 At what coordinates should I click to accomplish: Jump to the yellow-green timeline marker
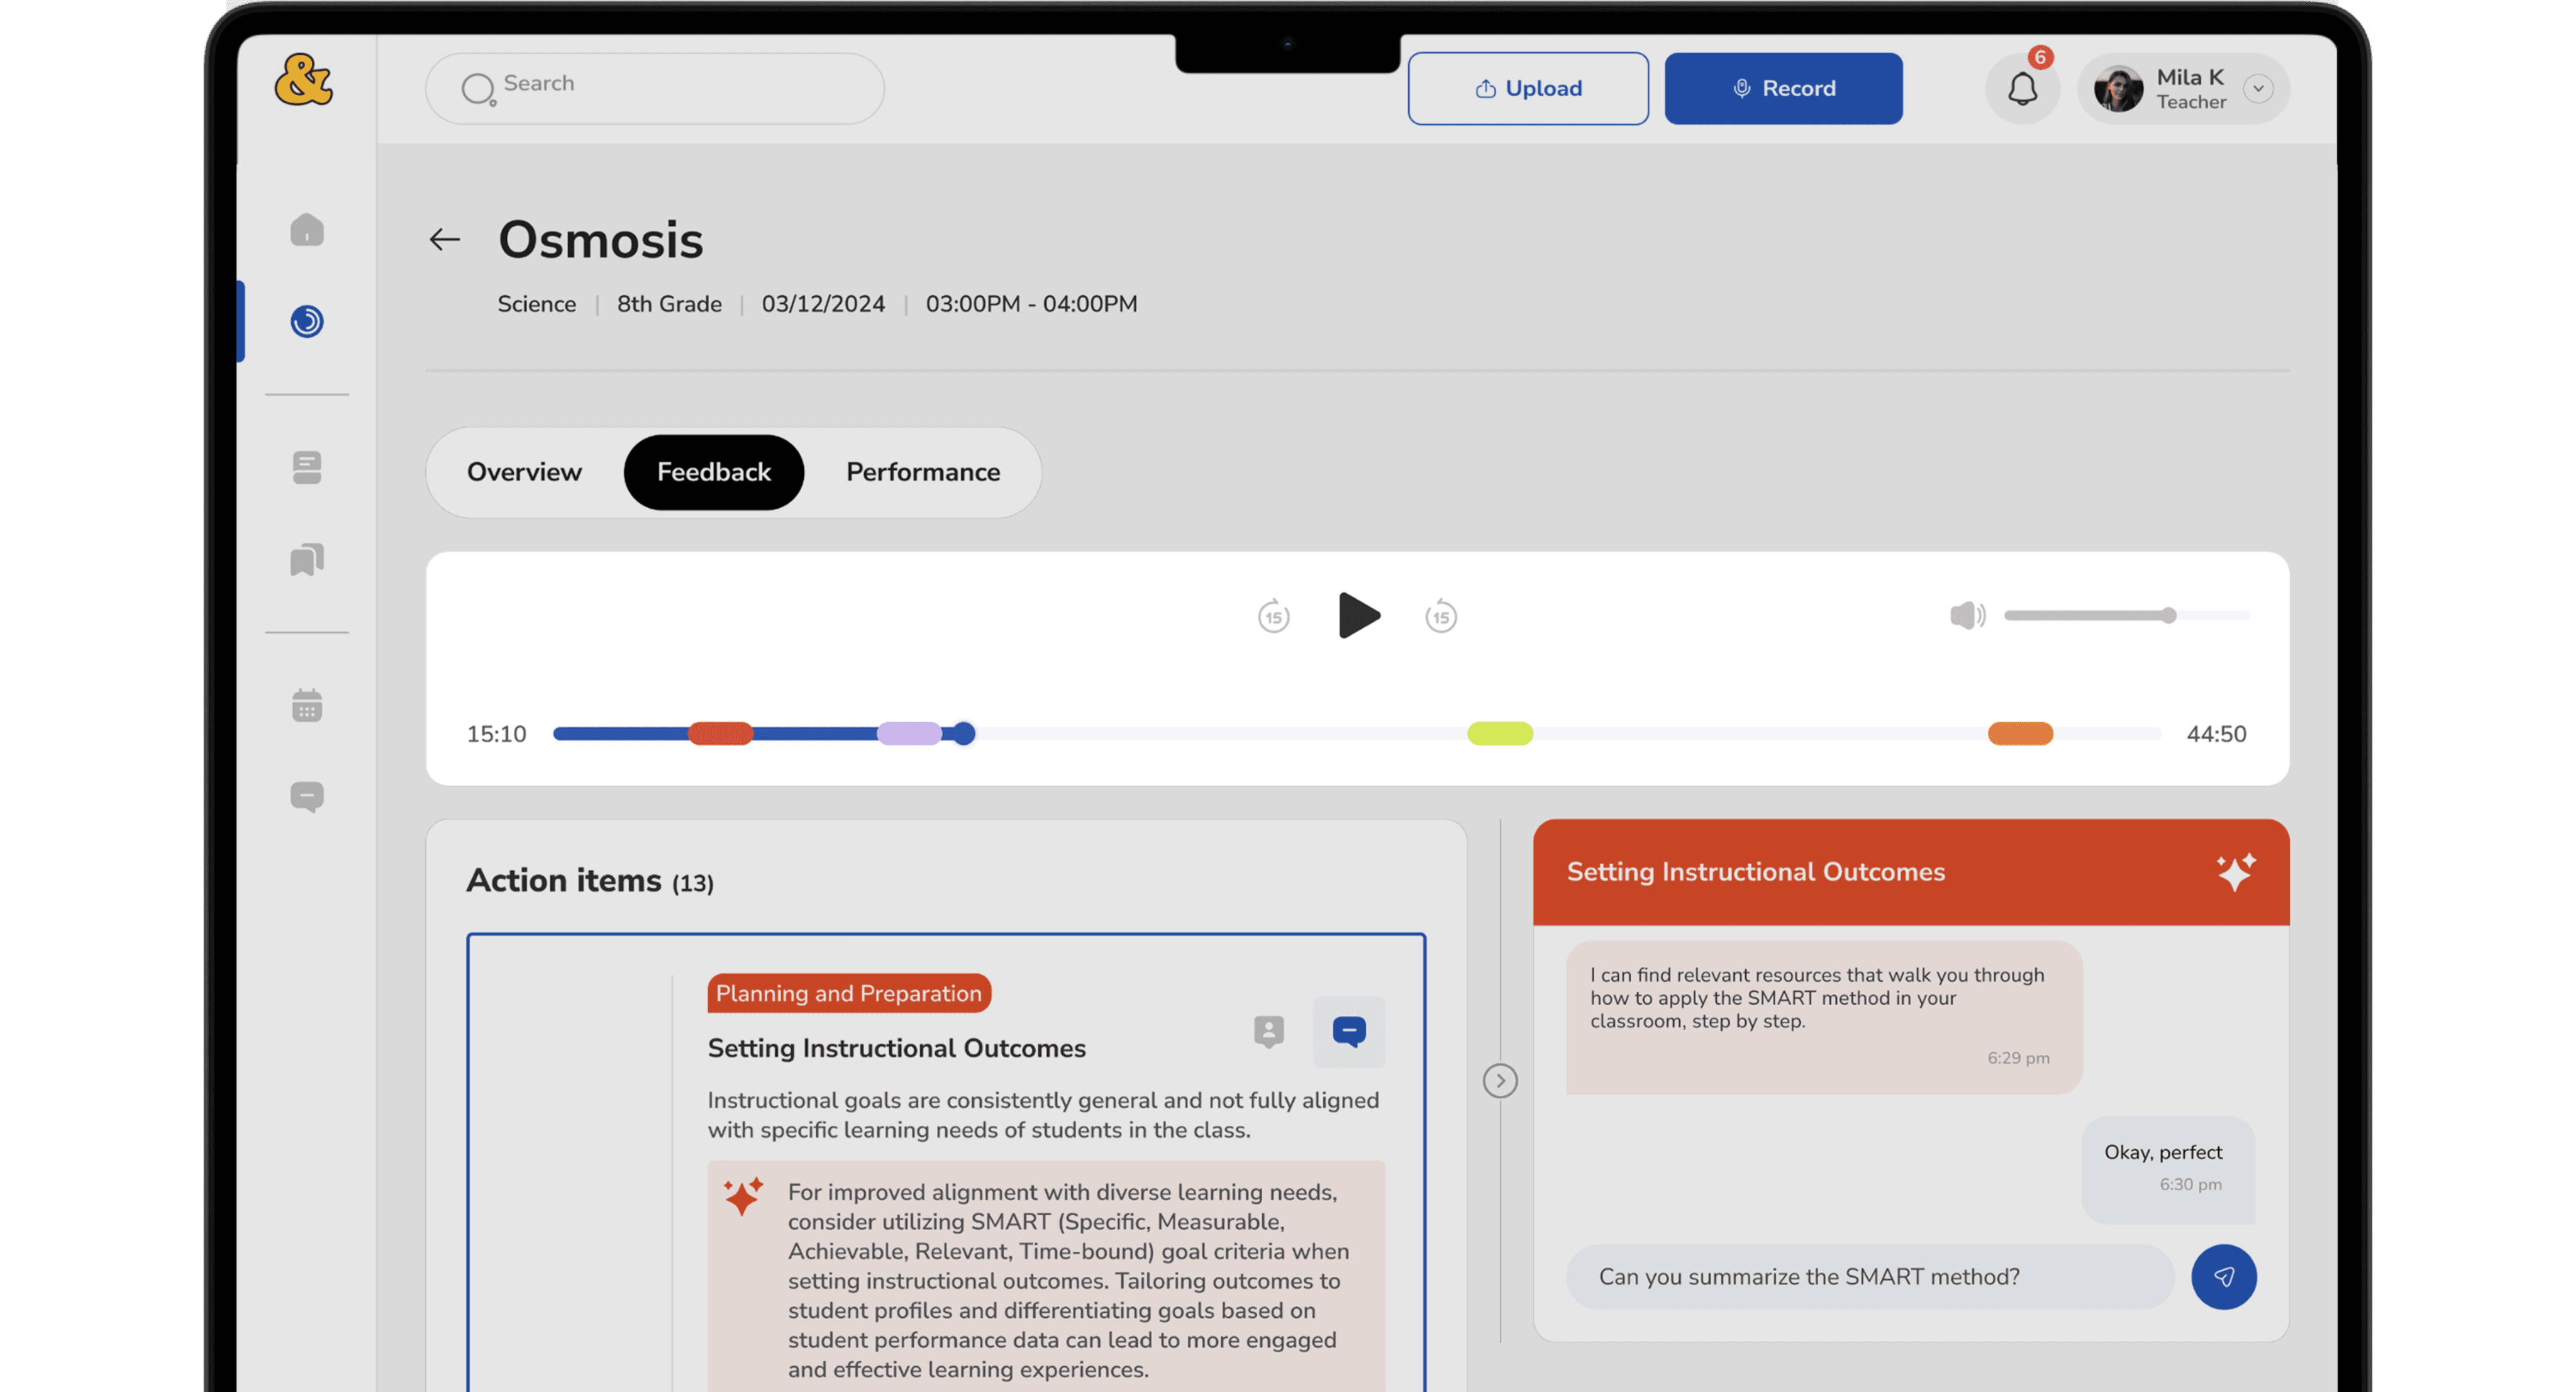[1499, 733]
